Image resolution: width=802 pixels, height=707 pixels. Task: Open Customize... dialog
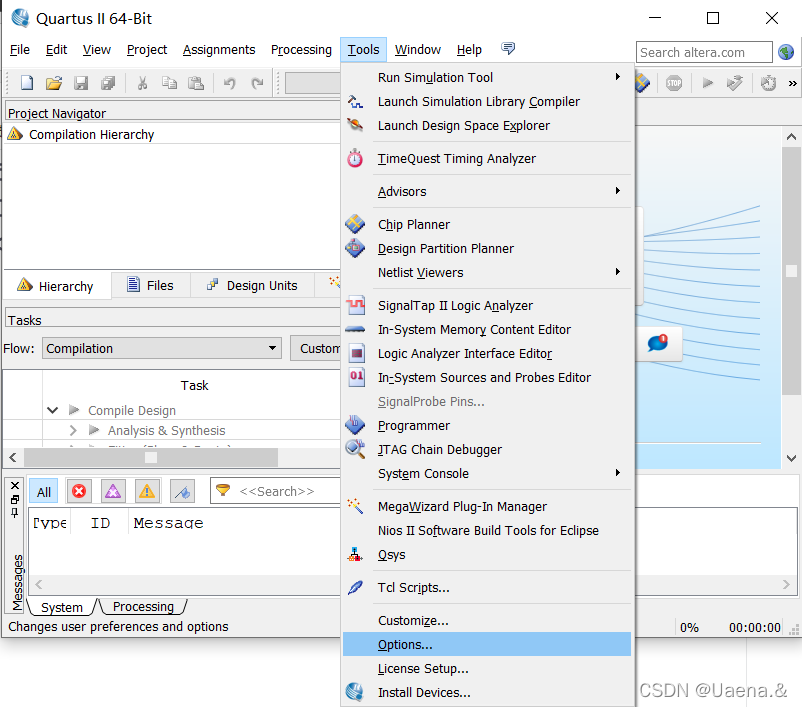486,621
